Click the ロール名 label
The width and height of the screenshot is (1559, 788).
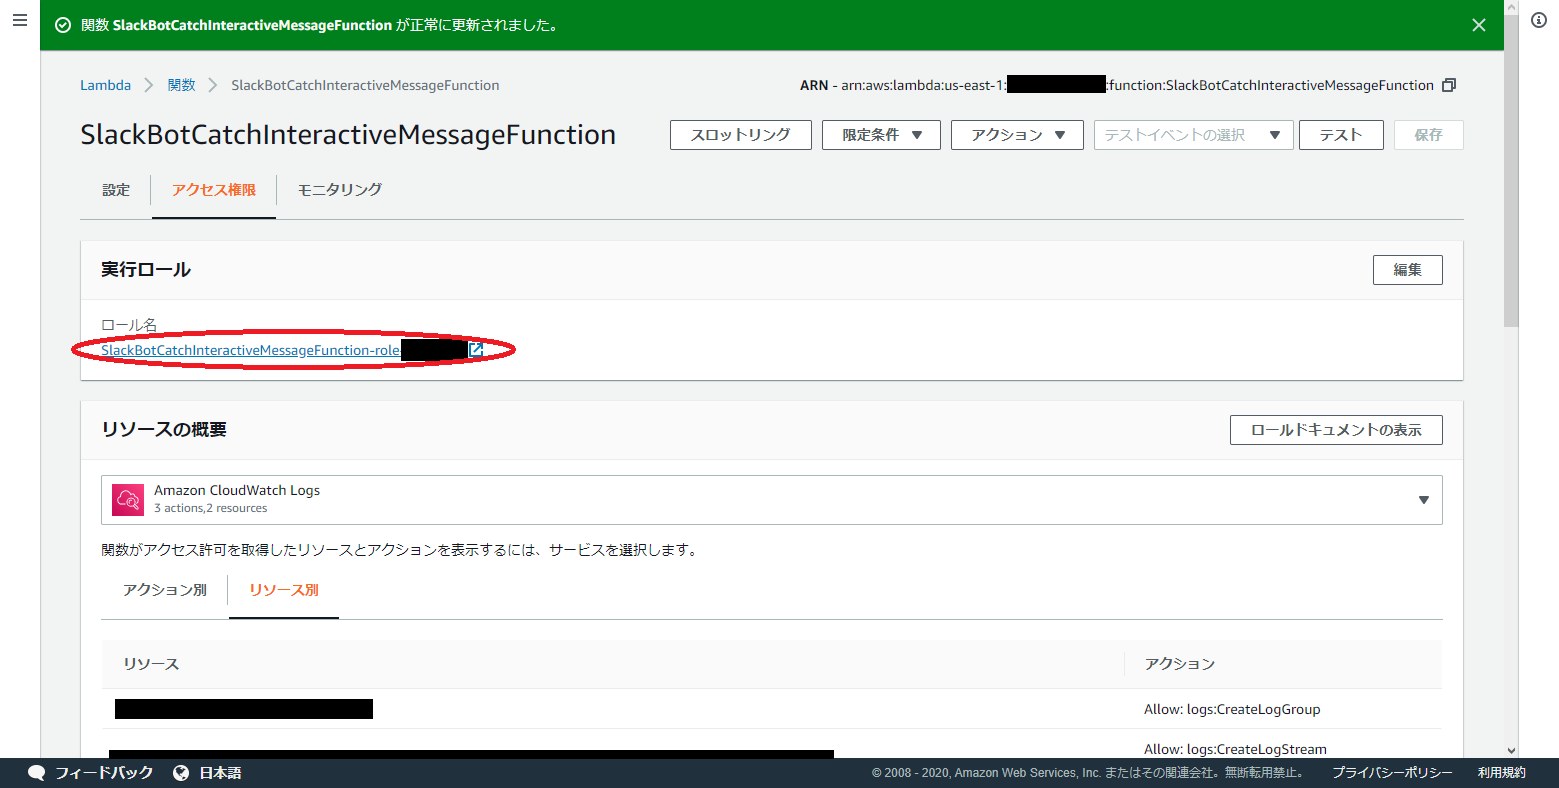tap(129, 325)
